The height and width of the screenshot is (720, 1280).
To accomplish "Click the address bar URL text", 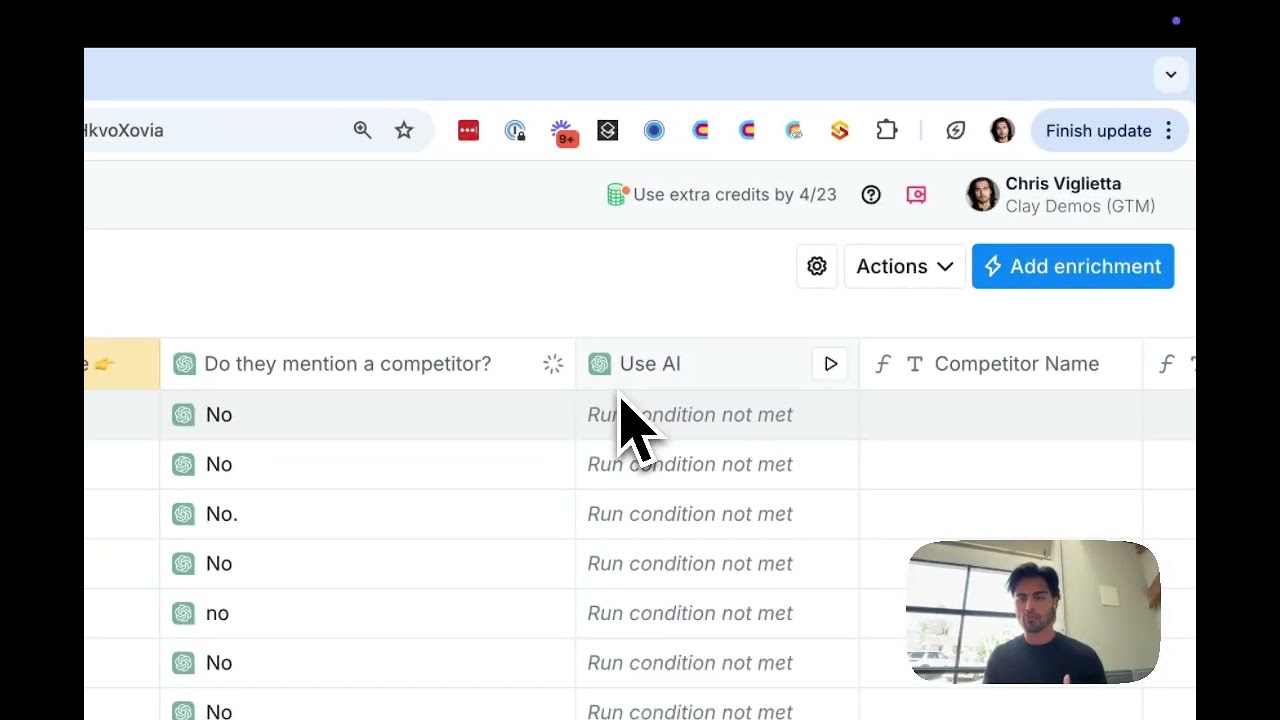I will (124, 130).
